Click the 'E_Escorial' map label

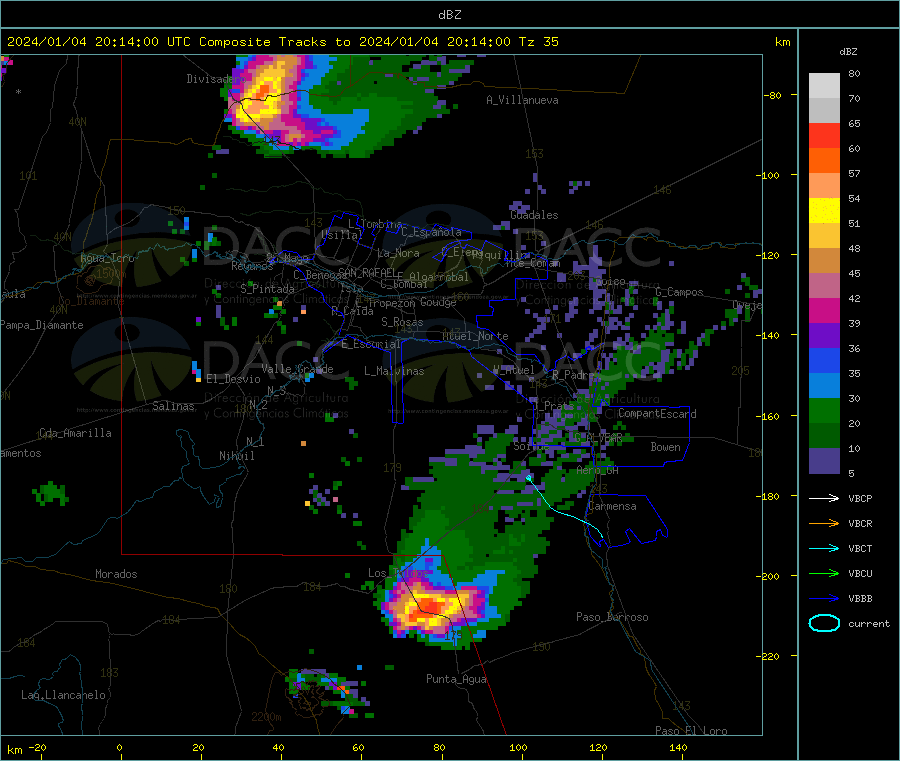coord(371,344)
